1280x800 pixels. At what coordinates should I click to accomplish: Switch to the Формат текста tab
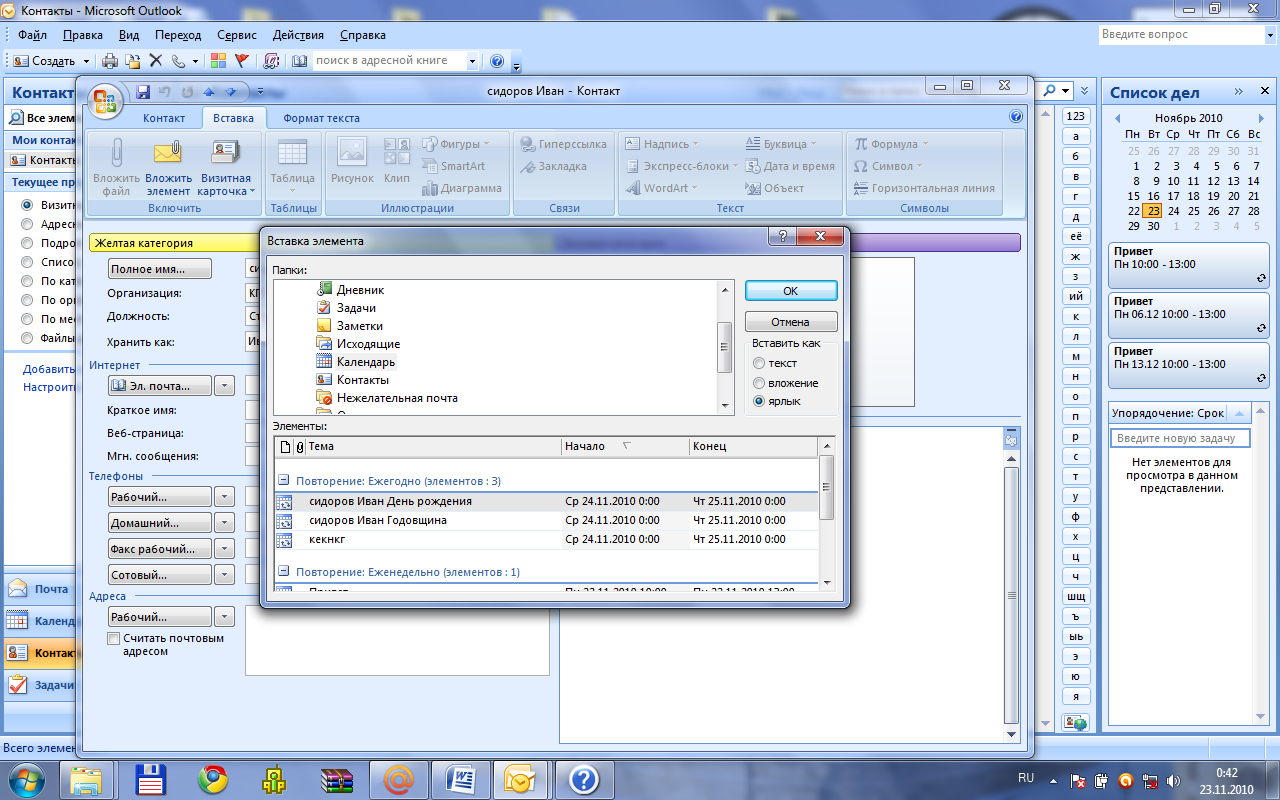pos(321,118)
